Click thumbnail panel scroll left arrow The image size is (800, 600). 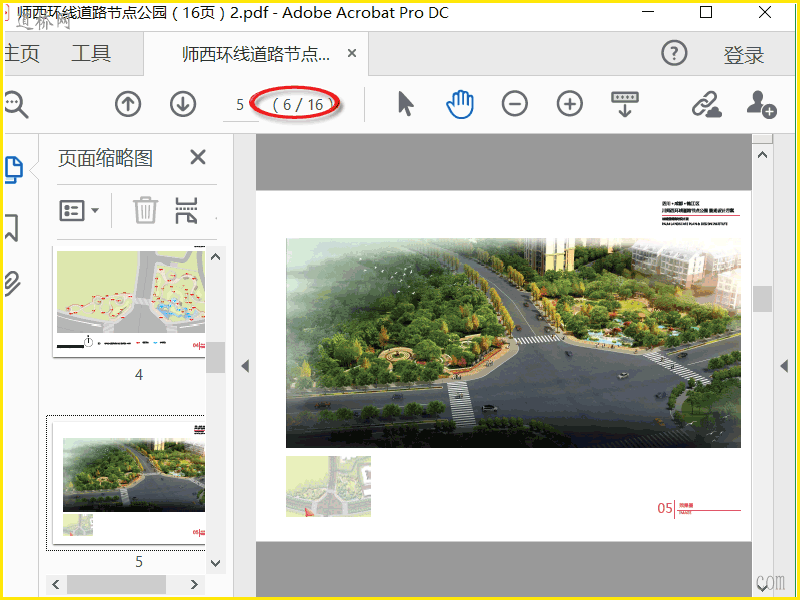(x=56, y=584)
